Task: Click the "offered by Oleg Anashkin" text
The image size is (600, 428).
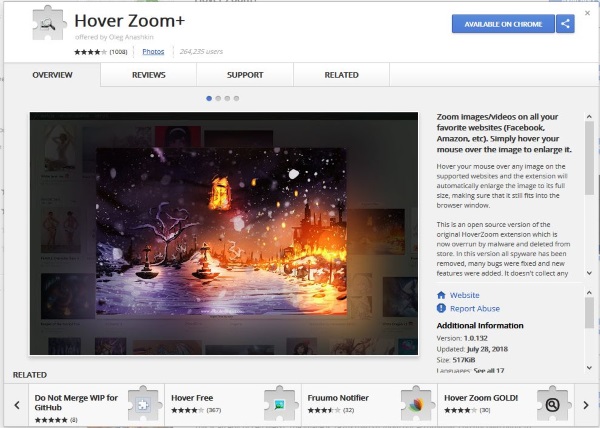Action: pos(114,37)
